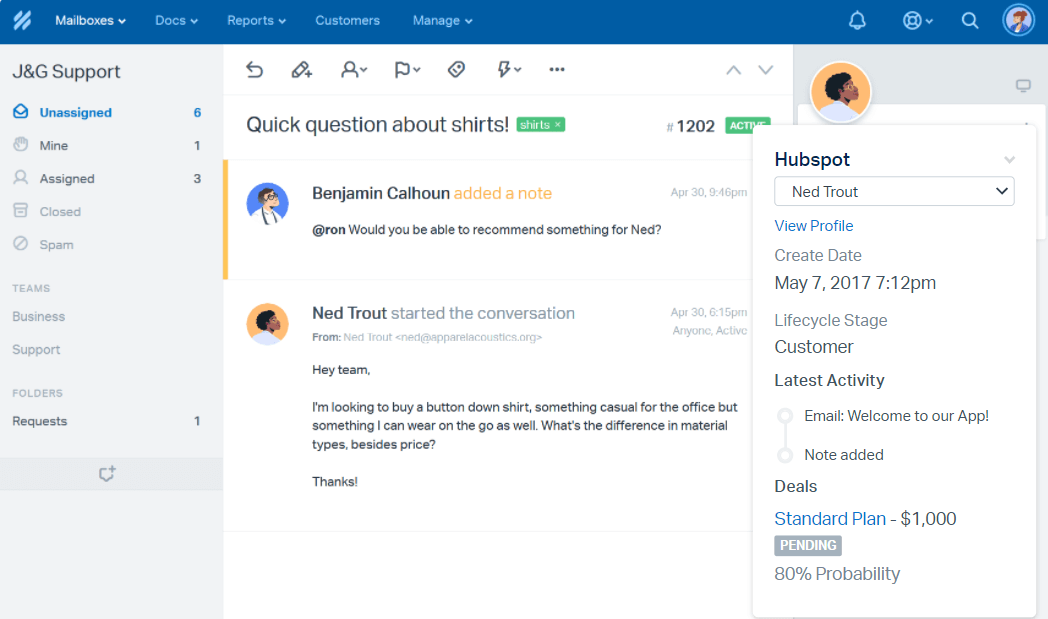Open the status flag dropdown
This screenshot has height=619, width=1048.
406,69
